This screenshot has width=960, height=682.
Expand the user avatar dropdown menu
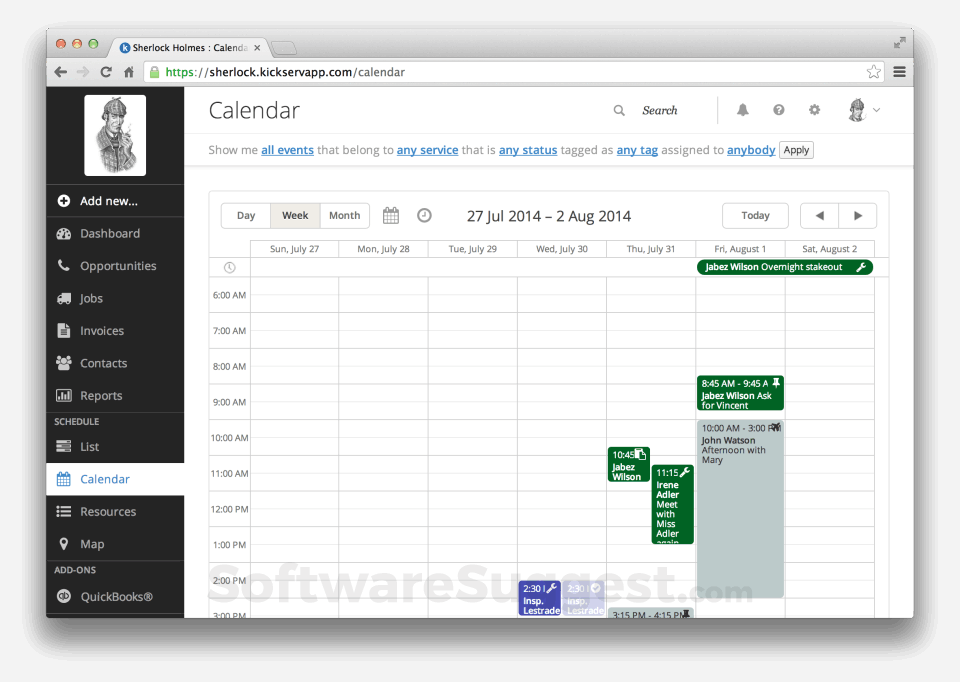click(864, 110)
